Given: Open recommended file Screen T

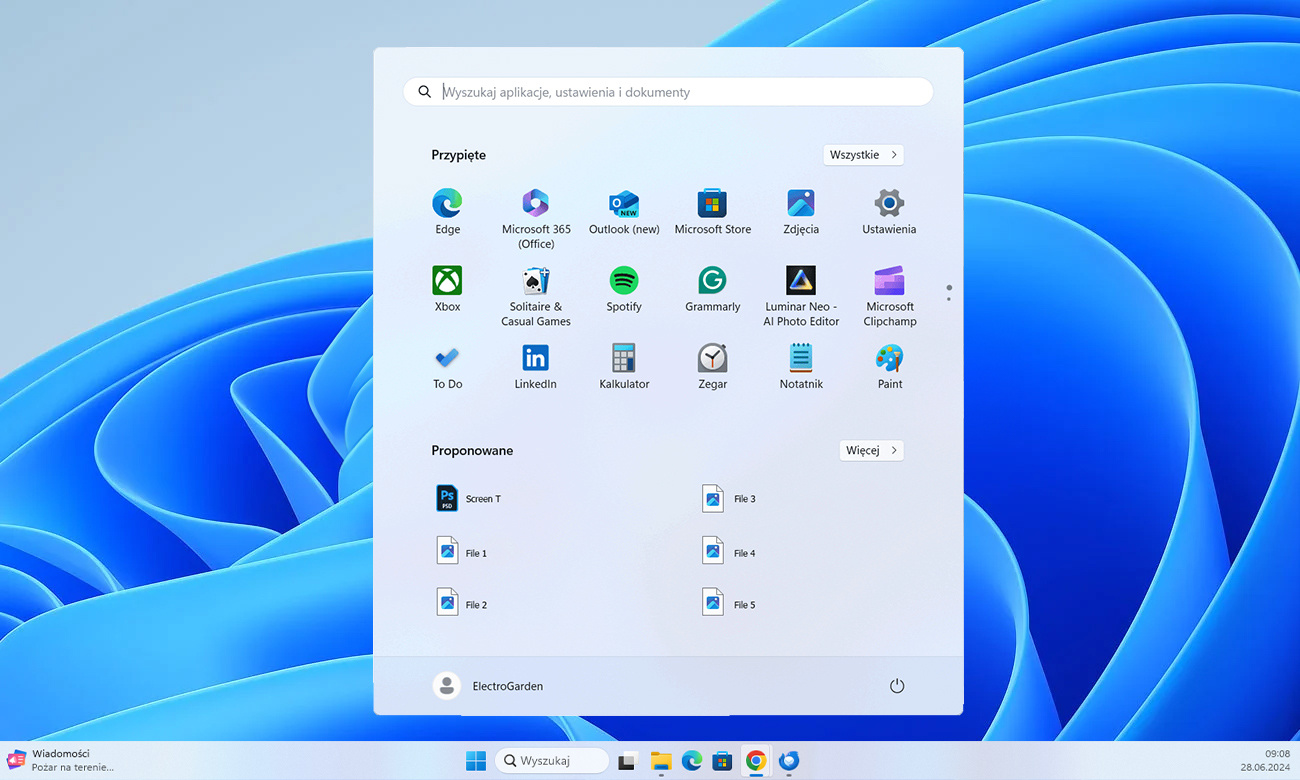Looking at the screenshot, I should 470,498.
